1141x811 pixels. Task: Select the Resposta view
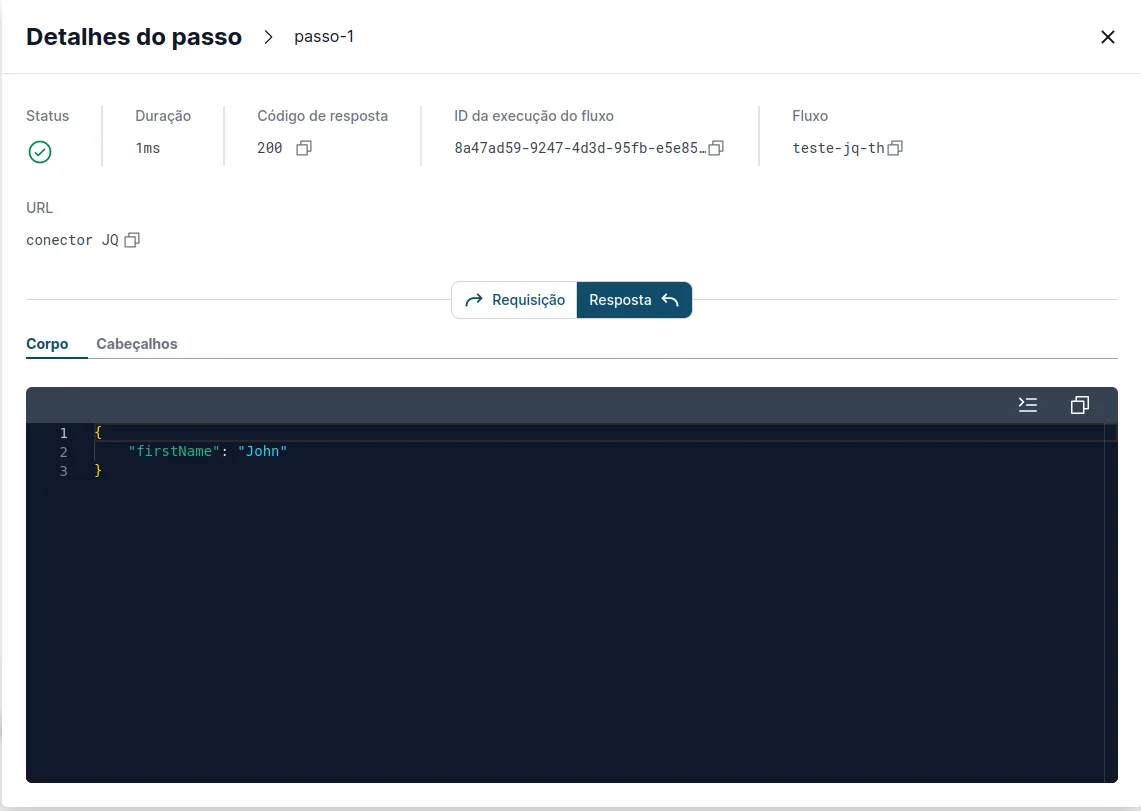(x=634, y=300)
